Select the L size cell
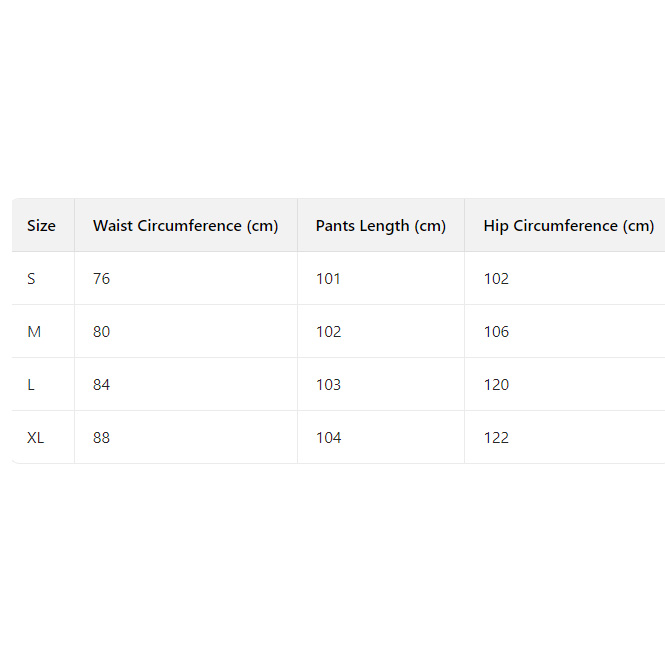 (x=31, y=385)
